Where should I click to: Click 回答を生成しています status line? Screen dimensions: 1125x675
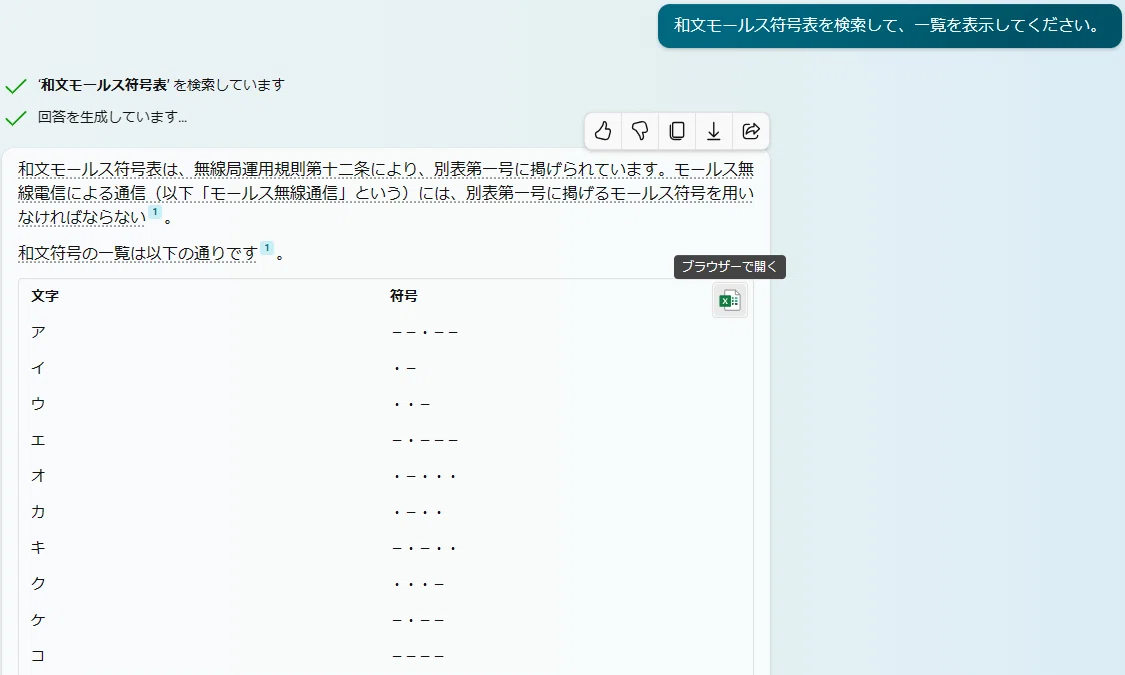coord(113,117)
